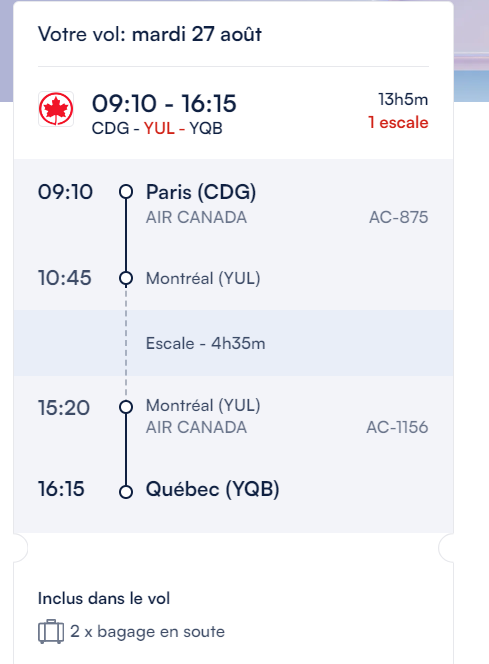489x664 pixels.
Task: Select the 09:10 - 16:15 flight time header
Action: 164,104
